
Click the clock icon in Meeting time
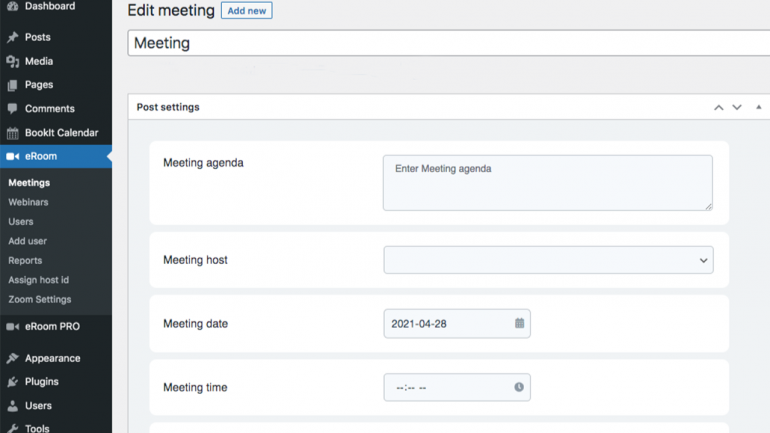click(x=519, y=387)
